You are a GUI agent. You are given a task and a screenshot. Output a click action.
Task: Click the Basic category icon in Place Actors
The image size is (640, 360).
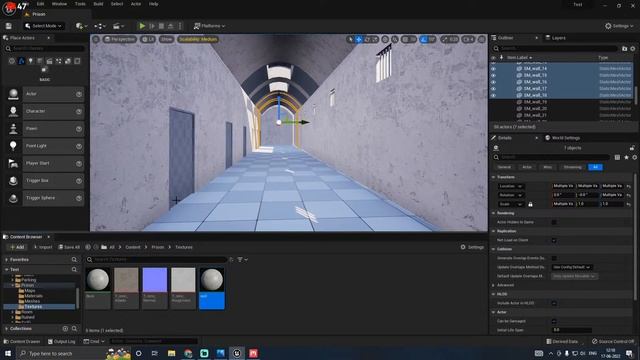21,61
